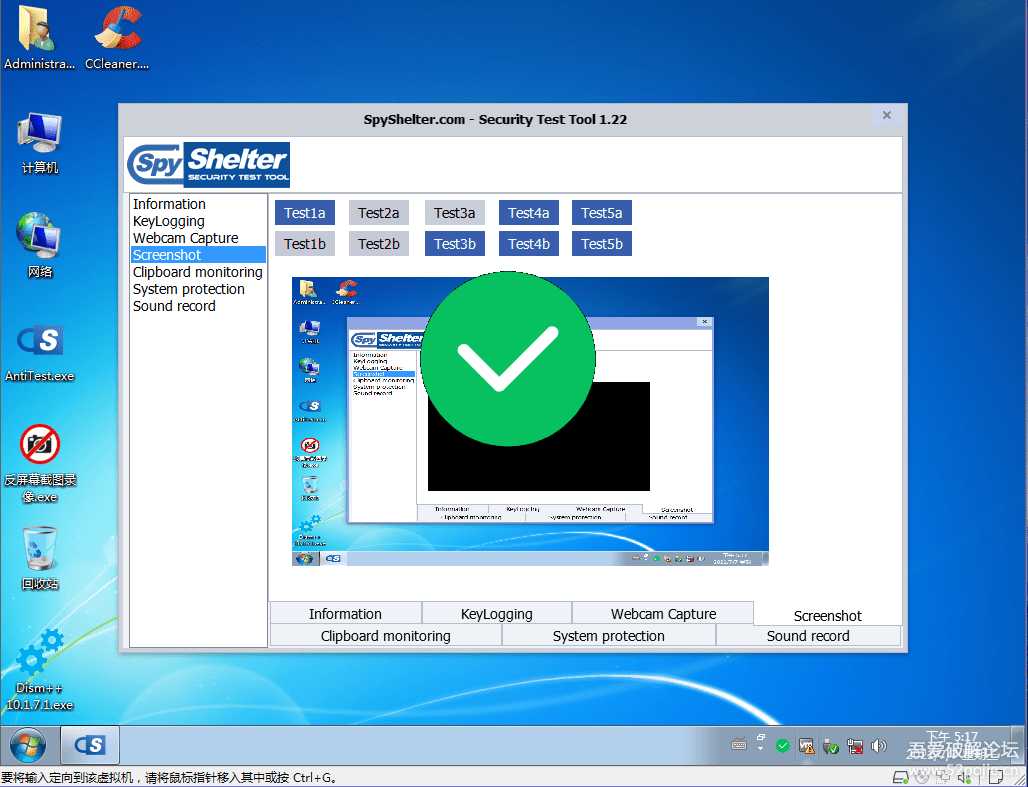
Task: Click the anti-screenshot recorder exe icon
Action: click(x=40, y=445)
